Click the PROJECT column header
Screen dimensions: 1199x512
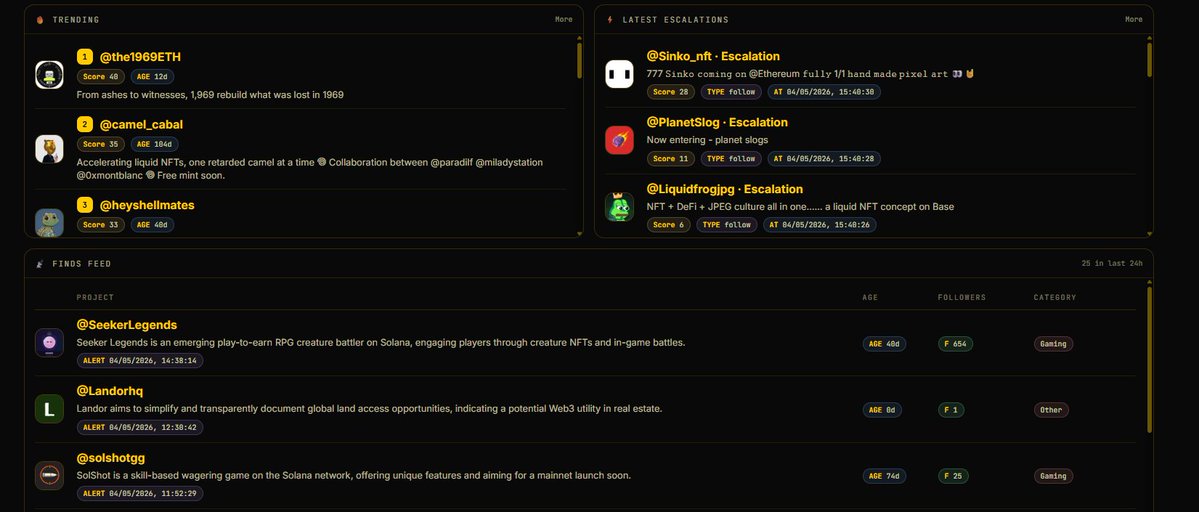pyautogui.click(x=95, y=297)
